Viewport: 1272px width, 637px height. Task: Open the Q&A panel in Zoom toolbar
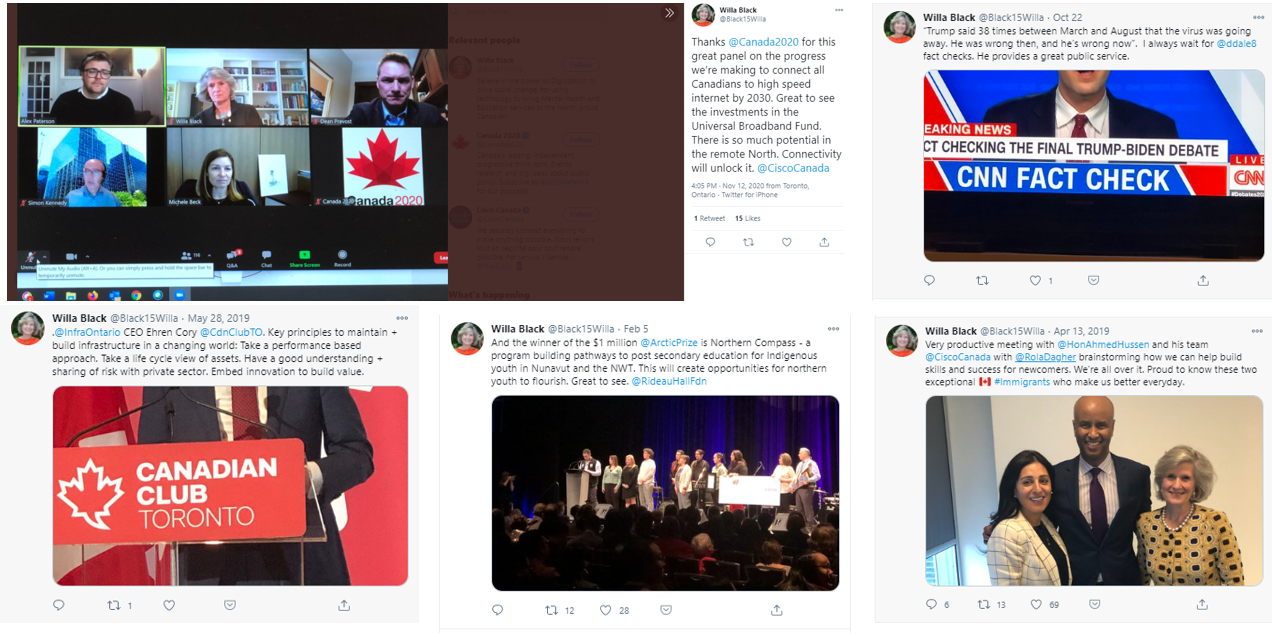[232, 257]
